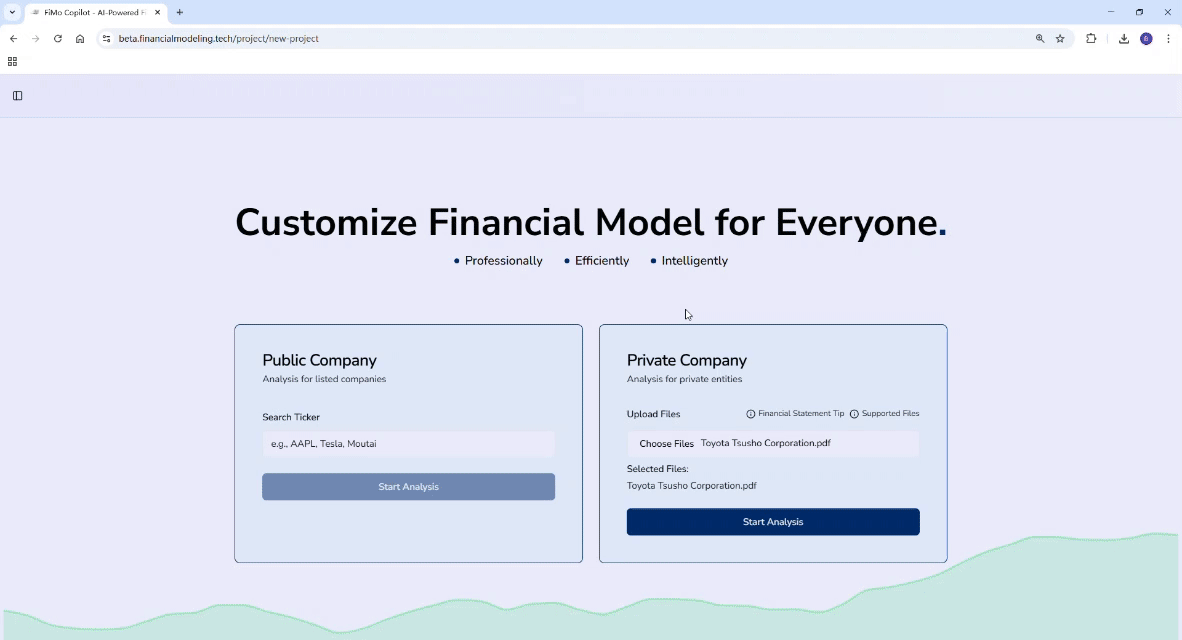This screenshot has width=1182, height=640.
Task: Toggle the sidebar panel icon below the address bar
Action: [17, 95]
